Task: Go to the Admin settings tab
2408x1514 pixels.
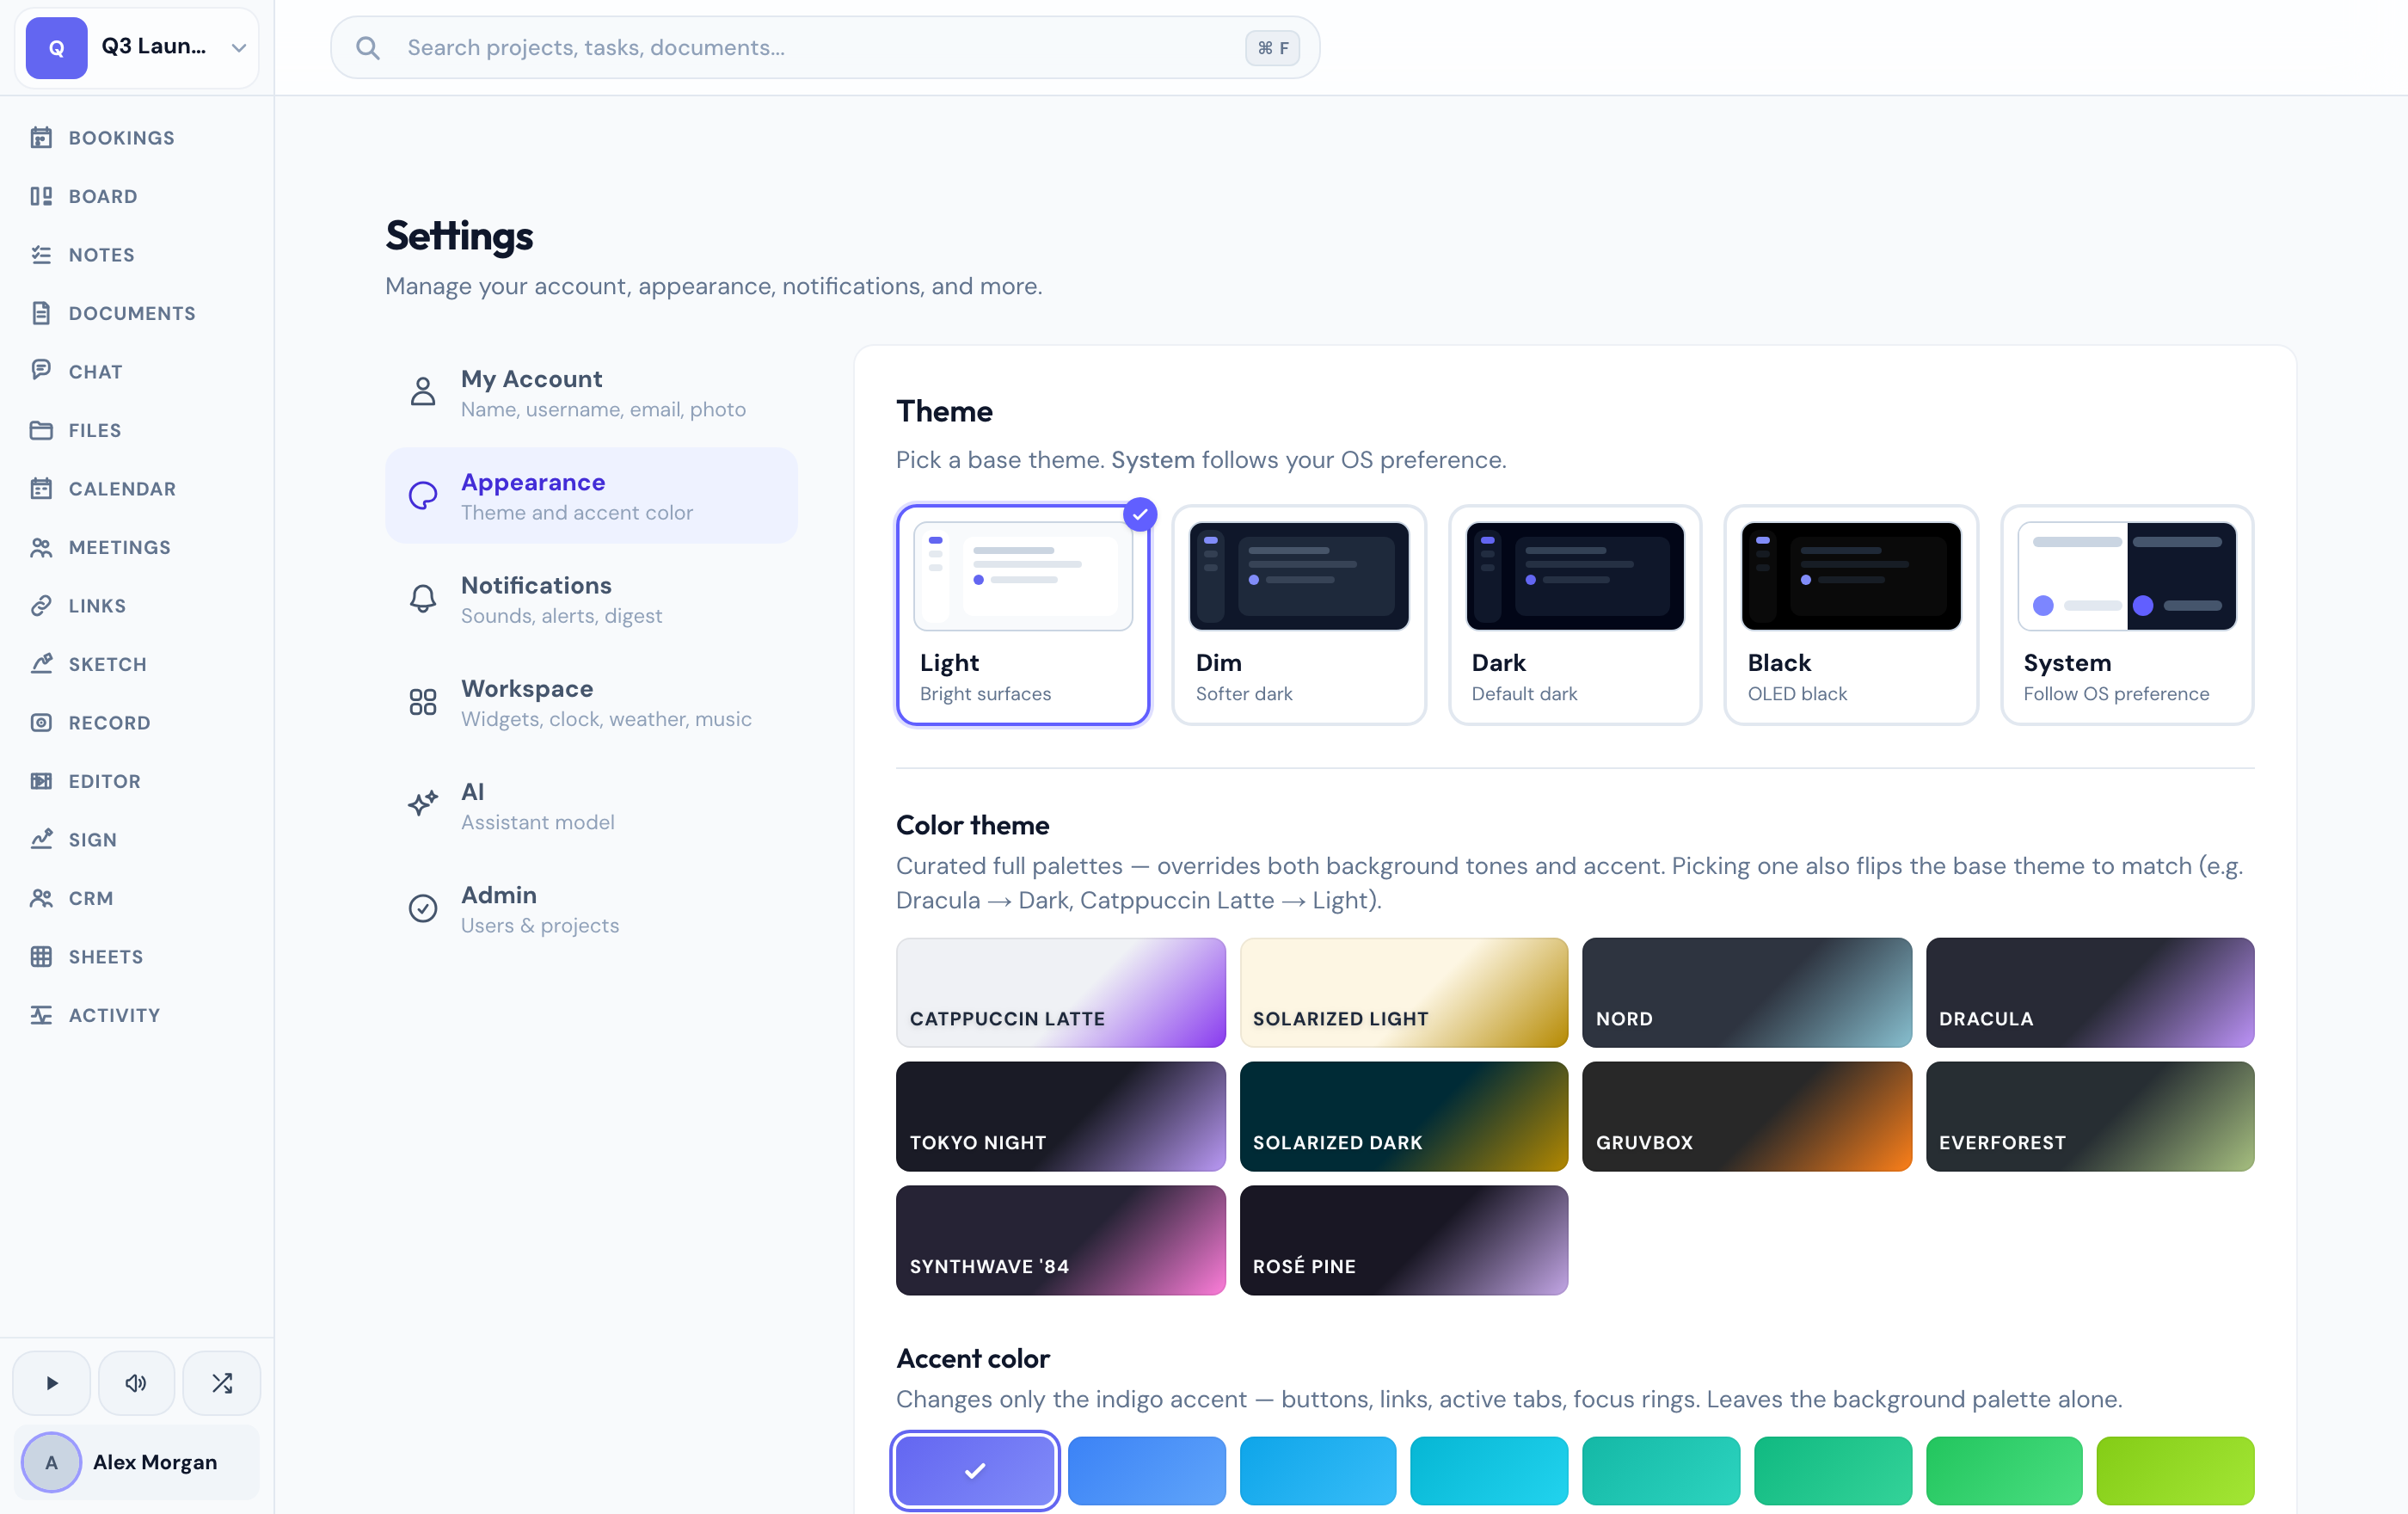Action: pyautogui.click(x=591, y=908)
